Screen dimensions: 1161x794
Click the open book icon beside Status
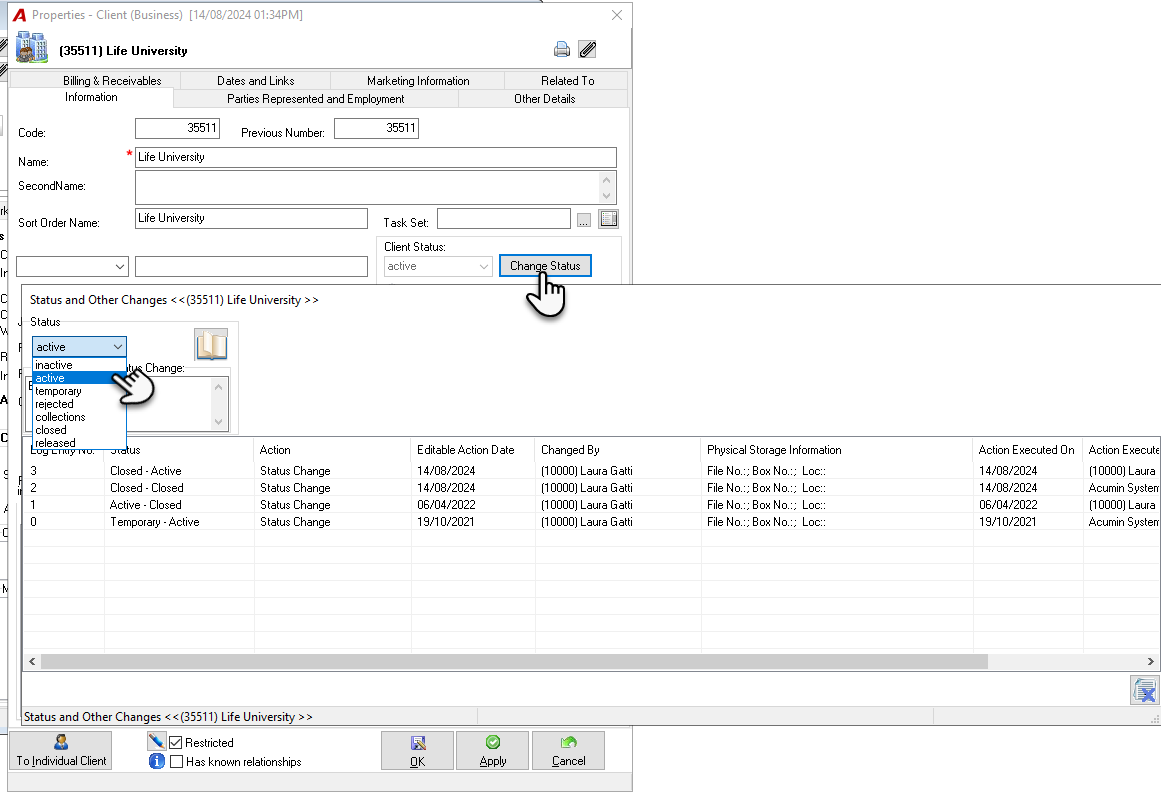(211, 344)
